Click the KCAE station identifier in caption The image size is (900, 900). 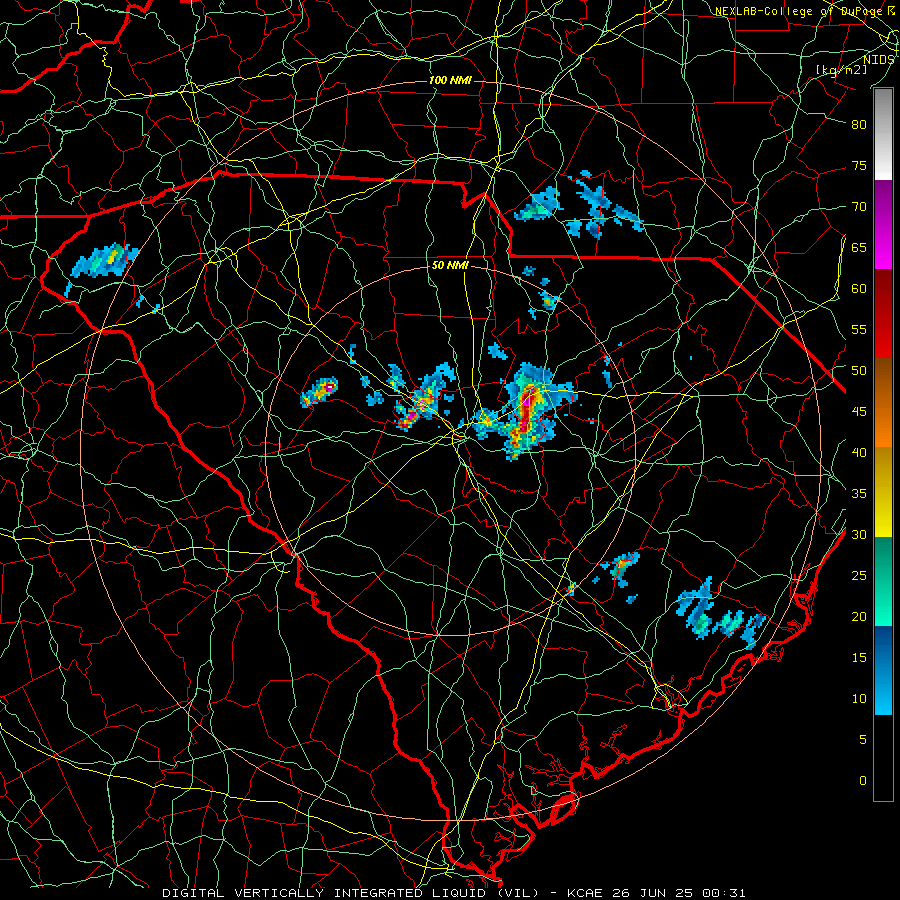(x=584, y=893)
